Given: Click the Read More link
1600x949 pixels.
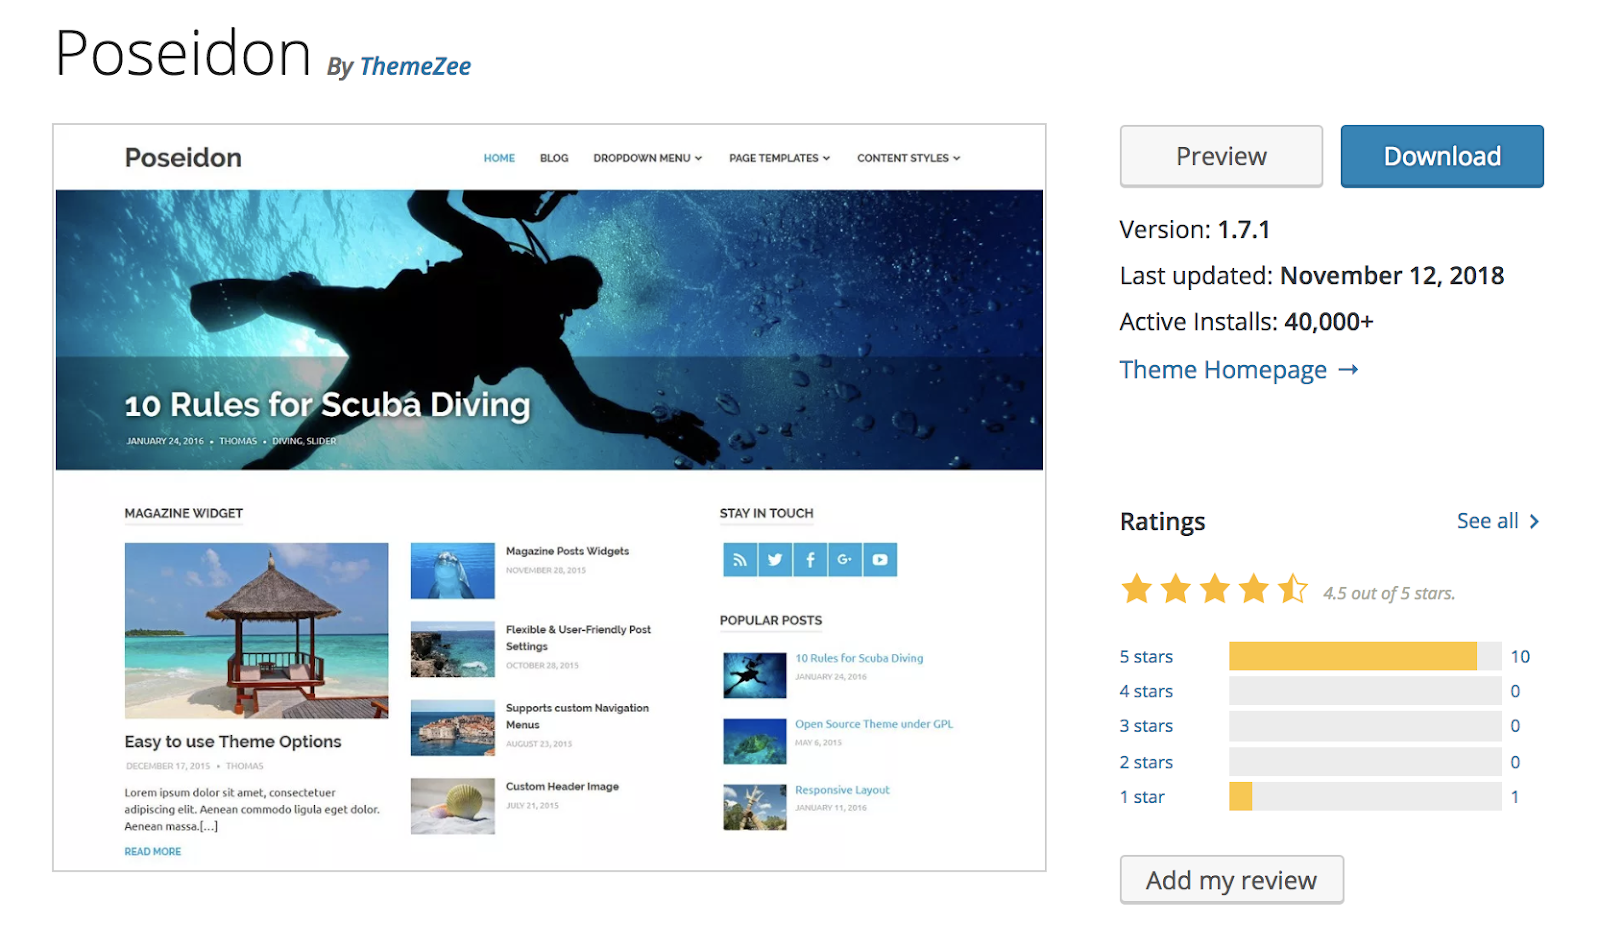Looking at the screenshot, I should point(153,852).
